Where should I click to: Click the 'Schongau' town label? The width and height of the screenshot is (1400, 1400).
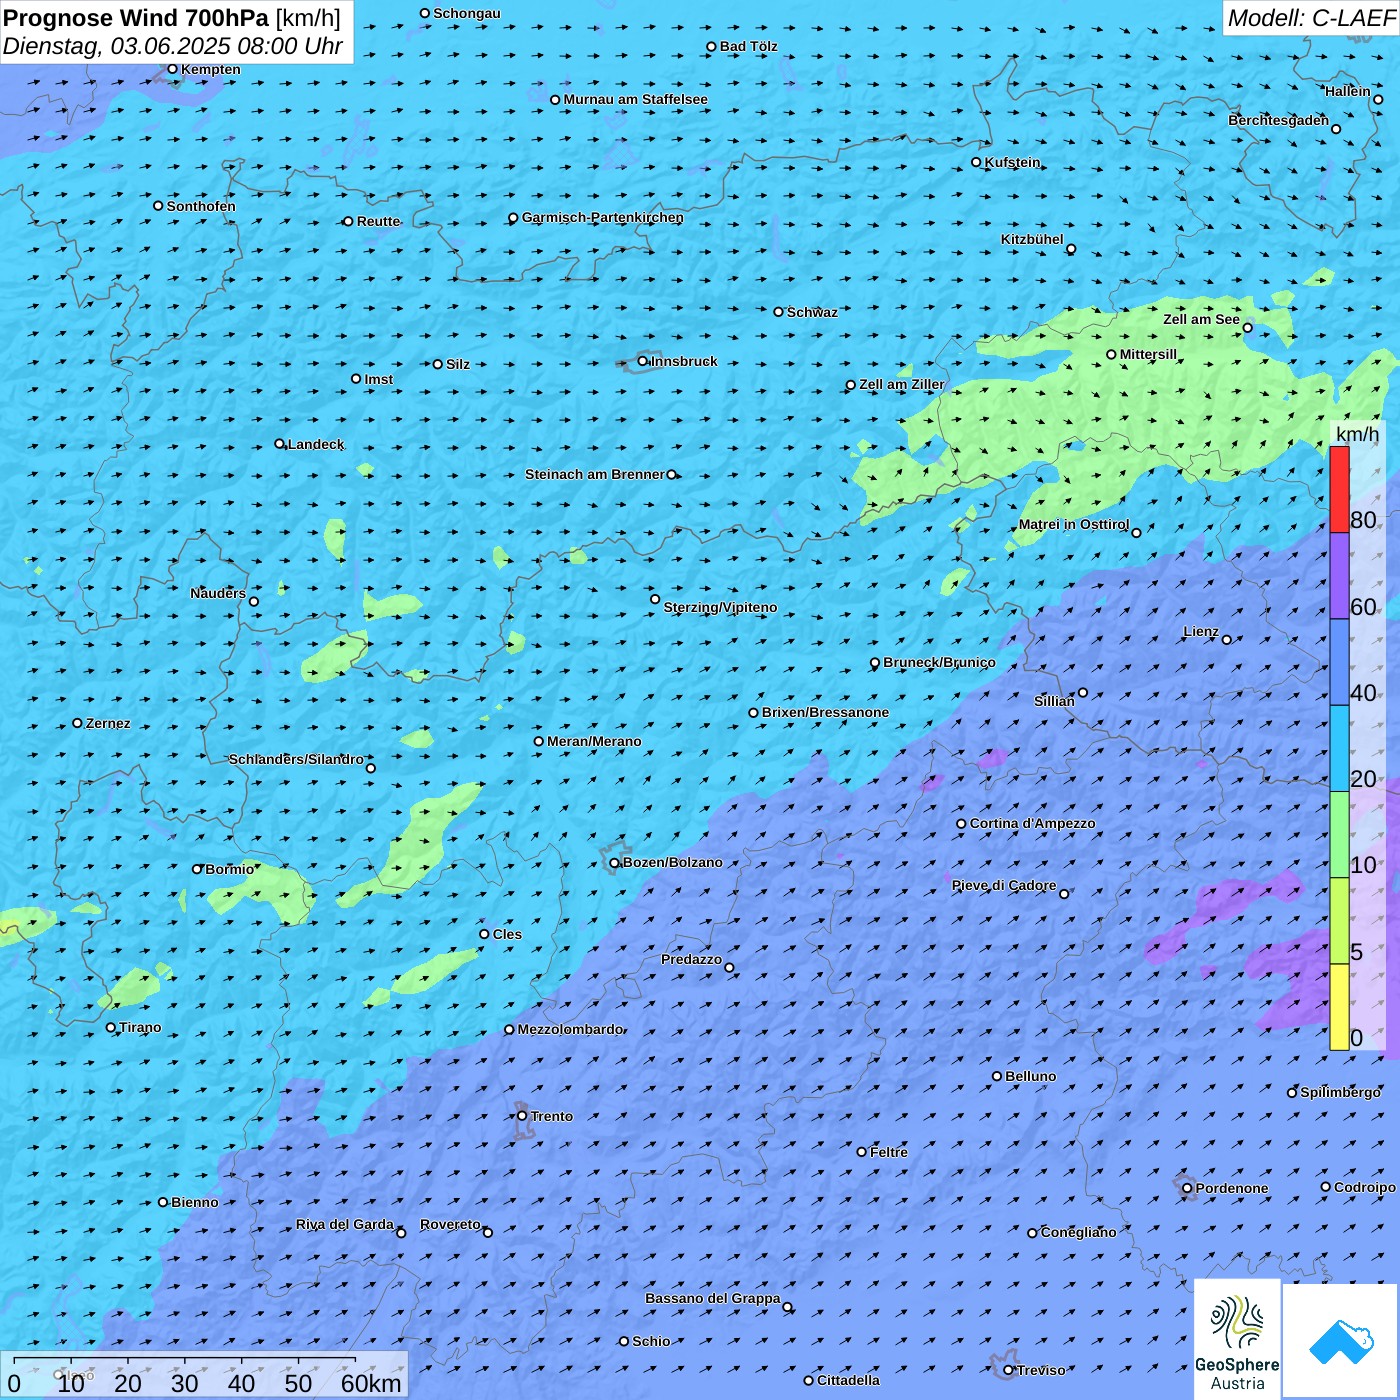click(x=467, y=13)
